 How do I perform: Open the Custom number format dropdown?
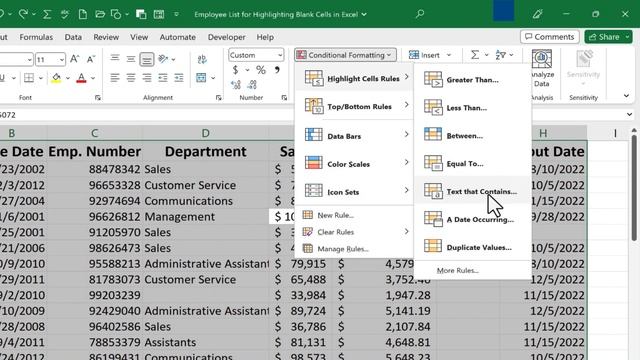[x=280, y=55]
